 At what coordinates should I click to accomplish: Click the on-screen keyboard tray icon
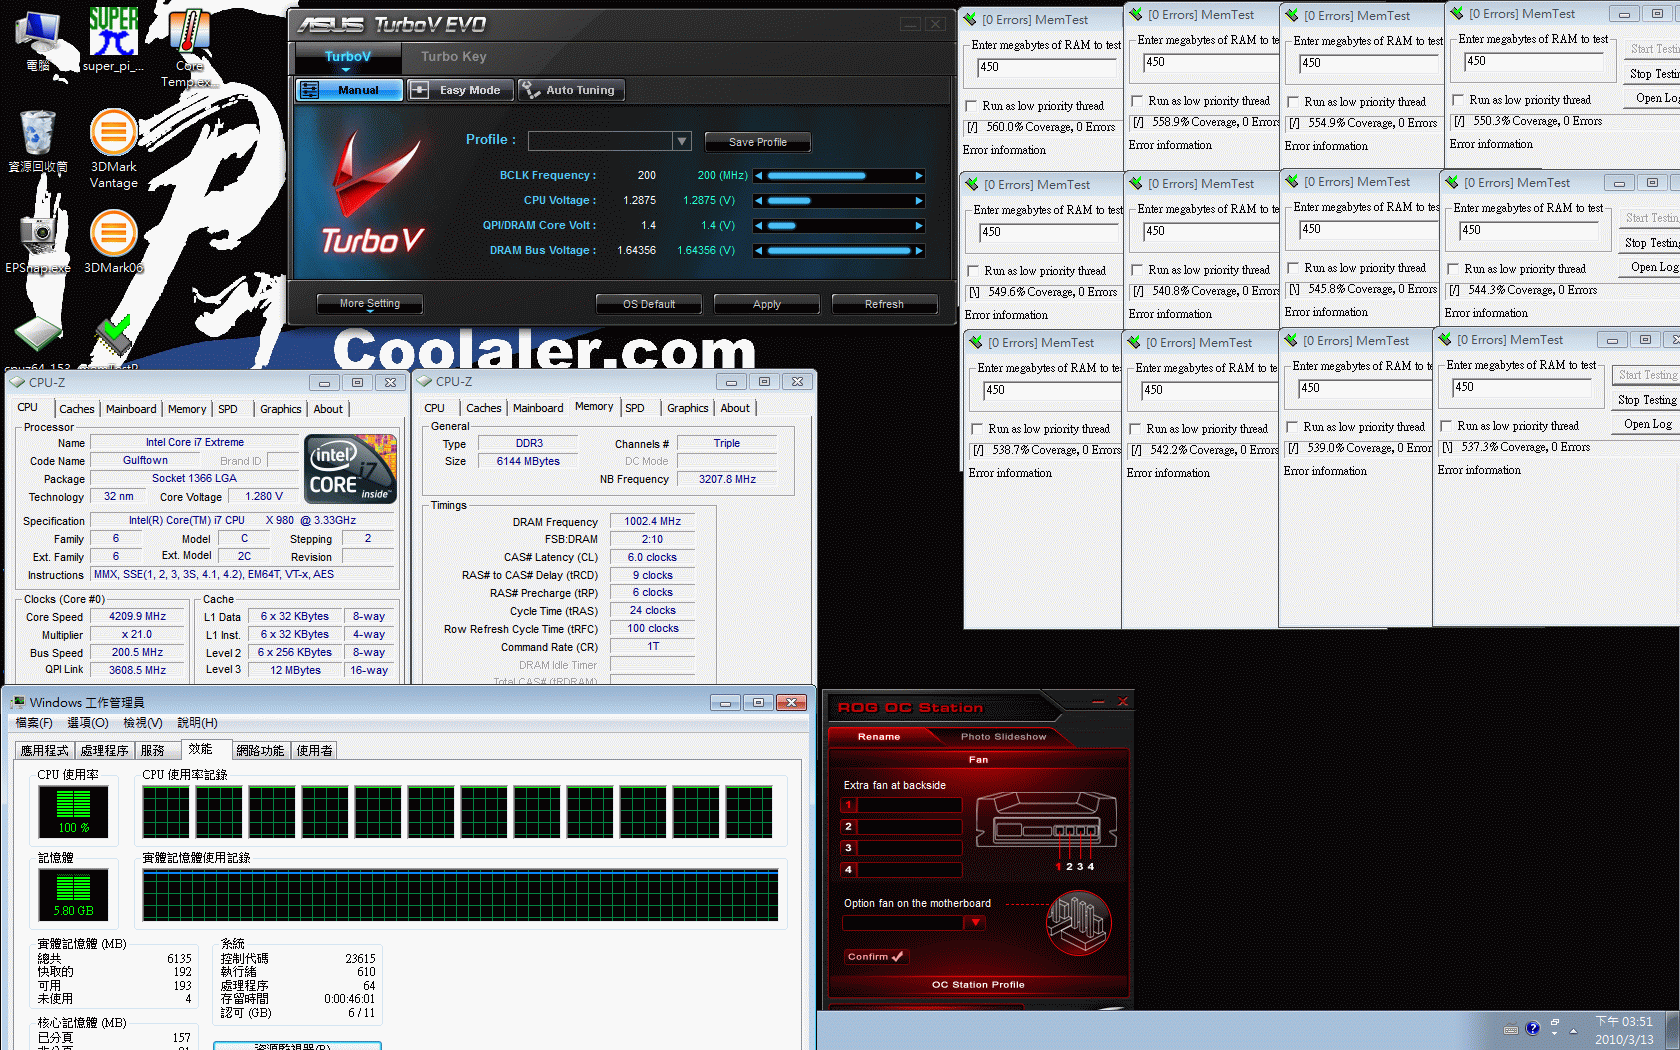pyautogui.click(x=1511, y=1029)
